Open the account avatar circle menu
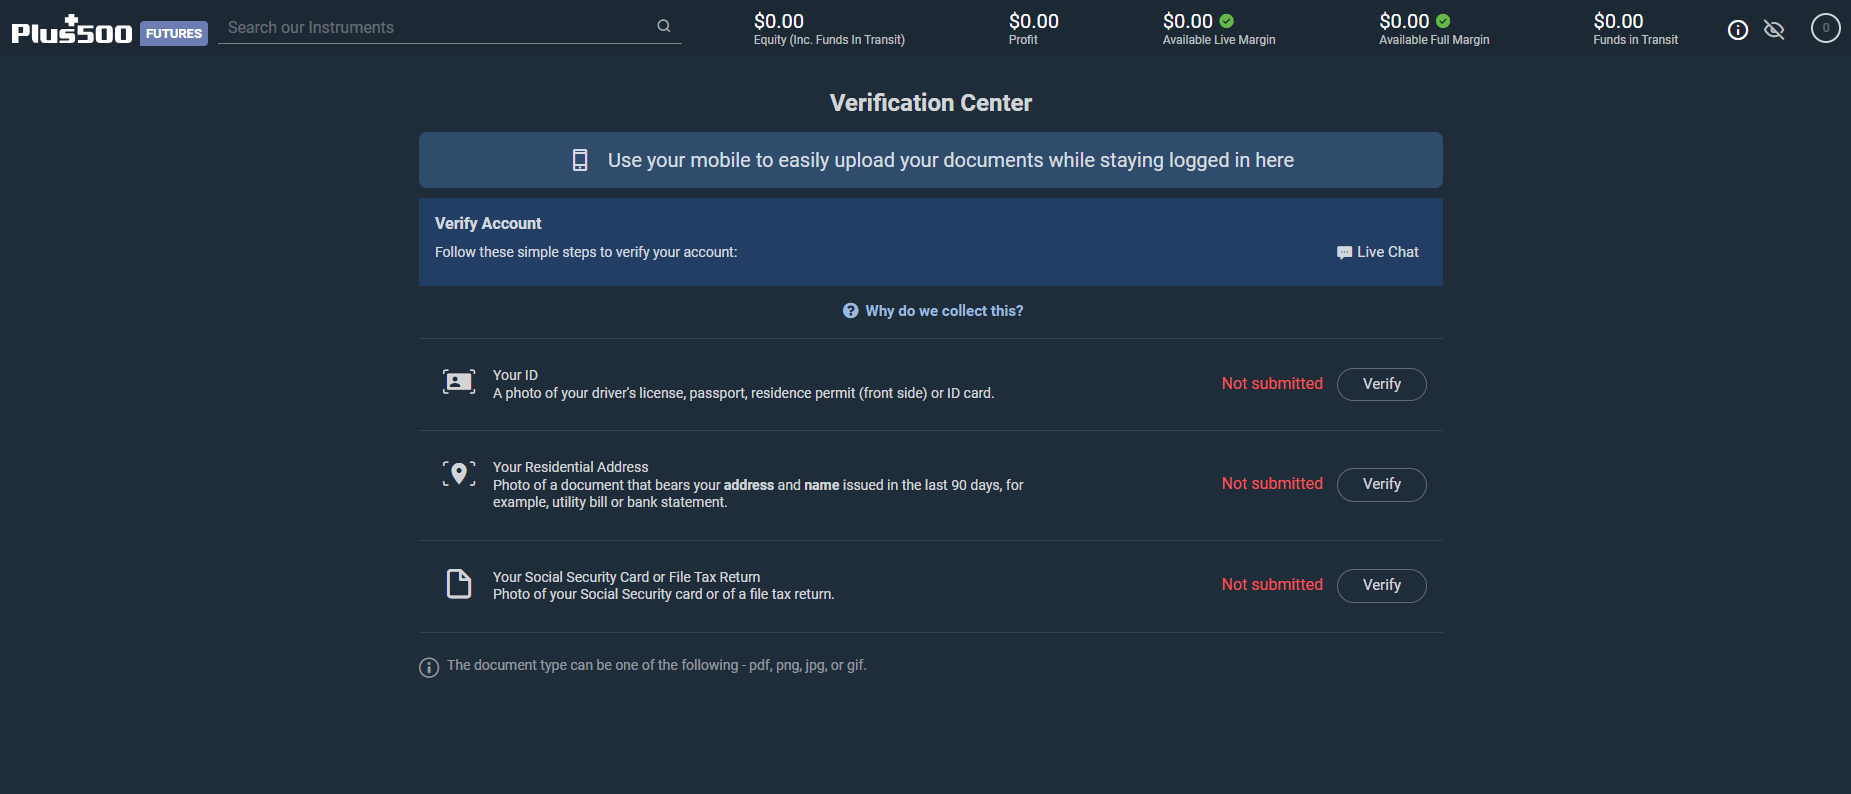The width and height of the screenshot is (1851, 794). (x=1826, y=28)
